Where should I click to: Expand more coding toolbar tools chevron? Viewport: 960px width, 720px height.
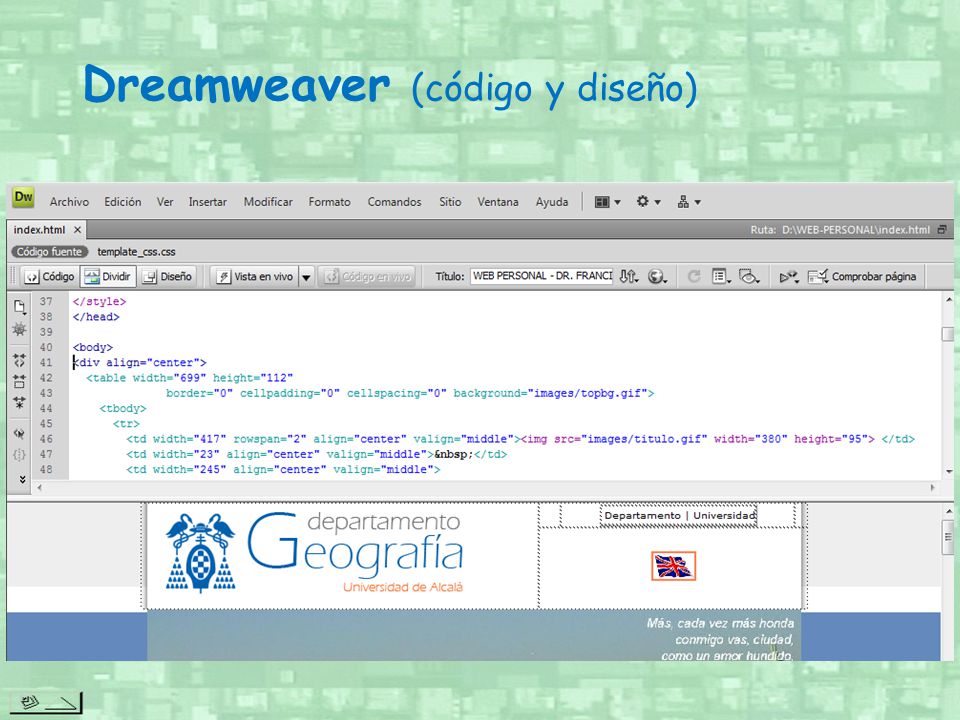(x=22, y=479)
